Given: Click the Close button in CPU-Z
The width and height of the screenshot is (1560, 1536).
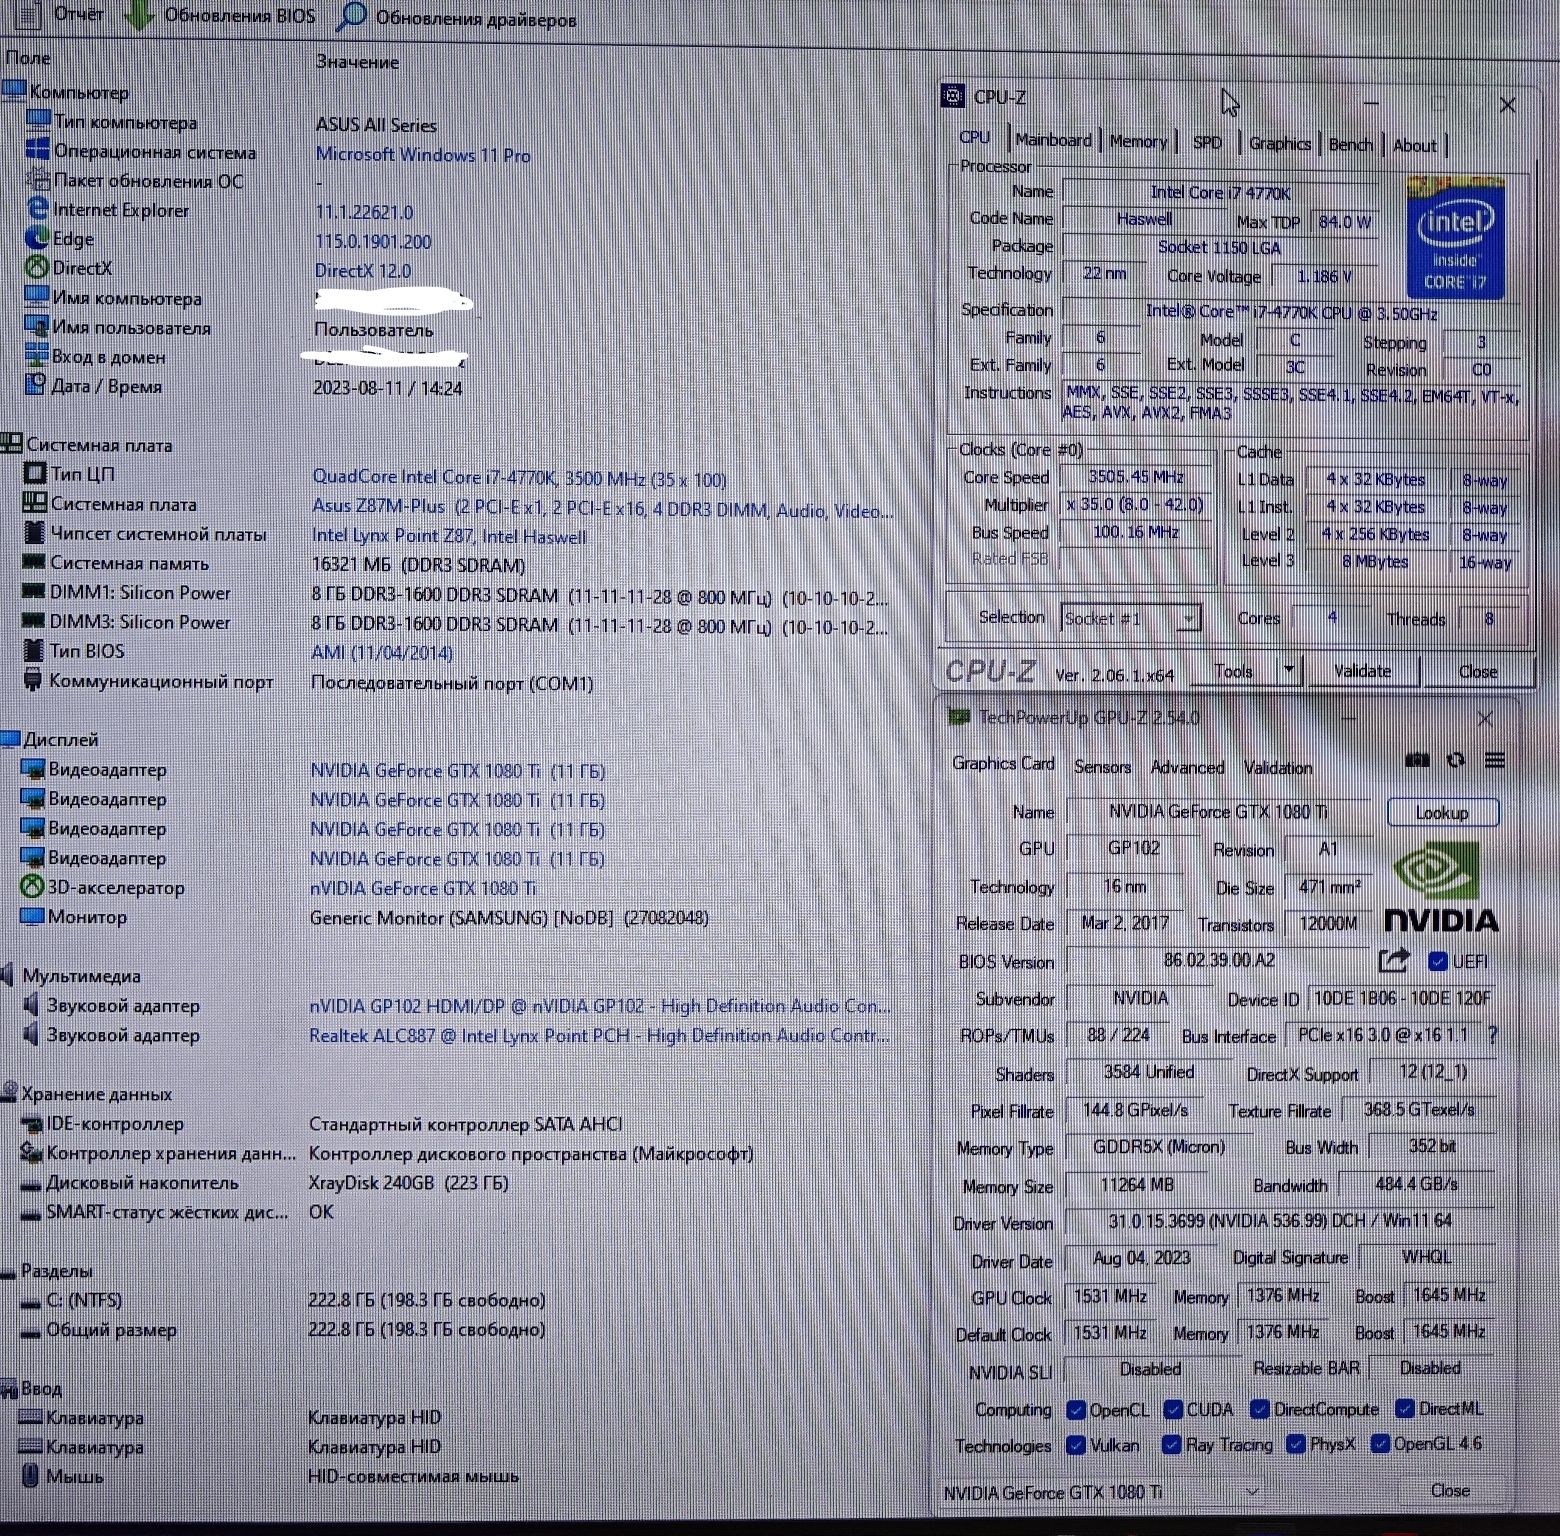Looking at the screenshot, I should [1477, 671].
